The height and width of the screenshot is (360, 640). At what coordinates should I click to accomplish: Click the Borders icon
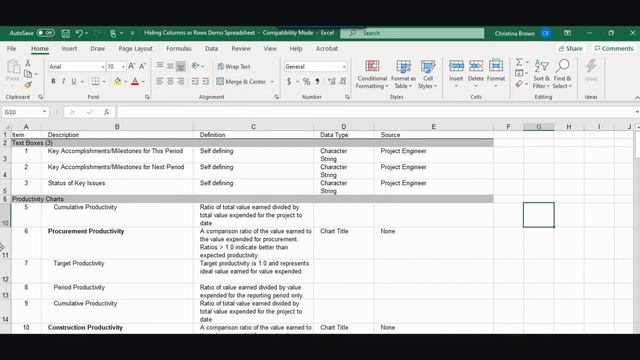point(96,82)
